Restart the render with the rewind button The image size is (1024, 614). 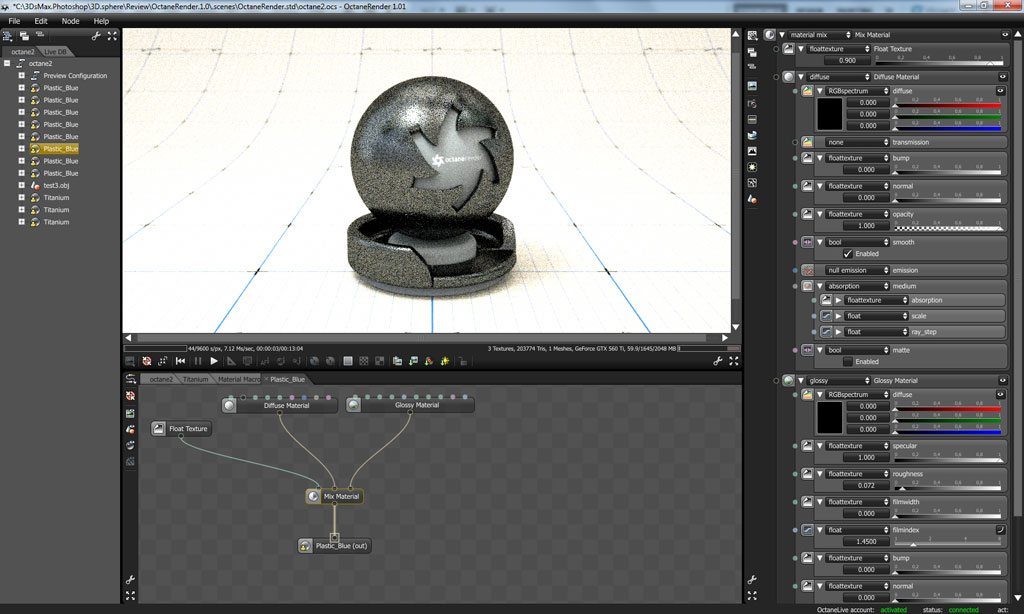(x=181, y=361)
